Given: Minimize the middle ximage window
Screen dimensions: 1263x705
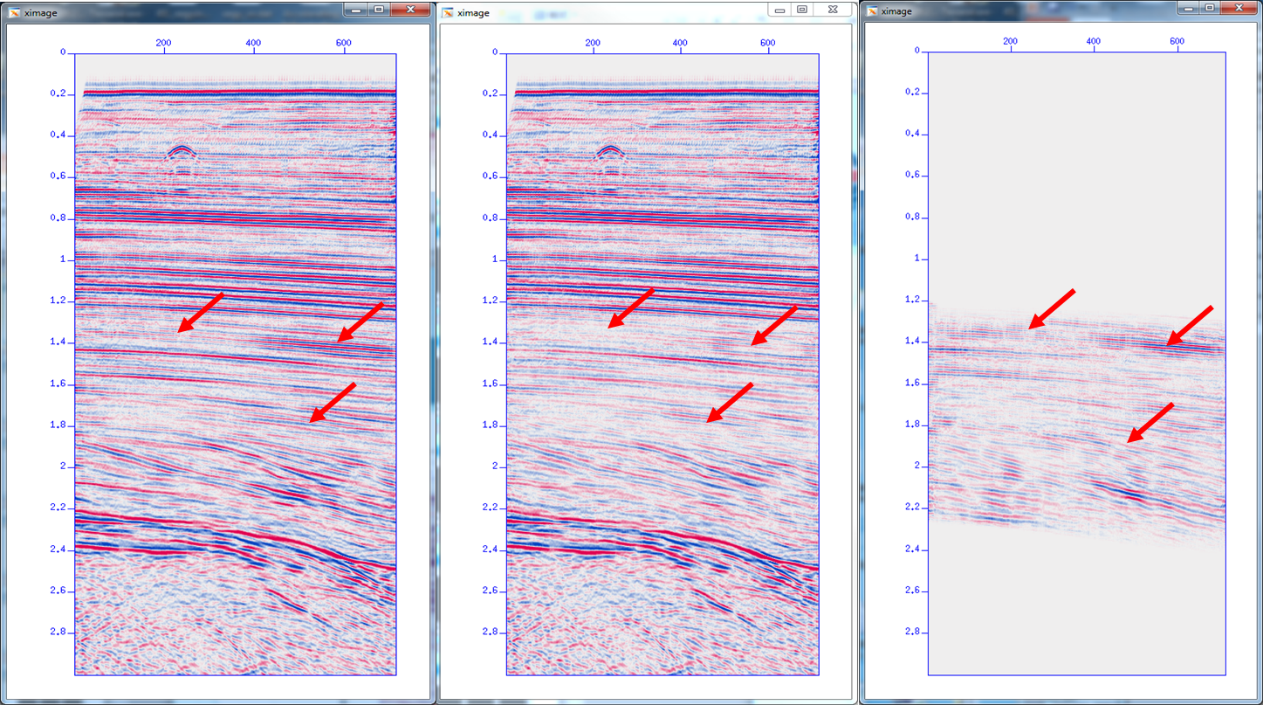Looking at the screenshot, I should tap(780, 9).
